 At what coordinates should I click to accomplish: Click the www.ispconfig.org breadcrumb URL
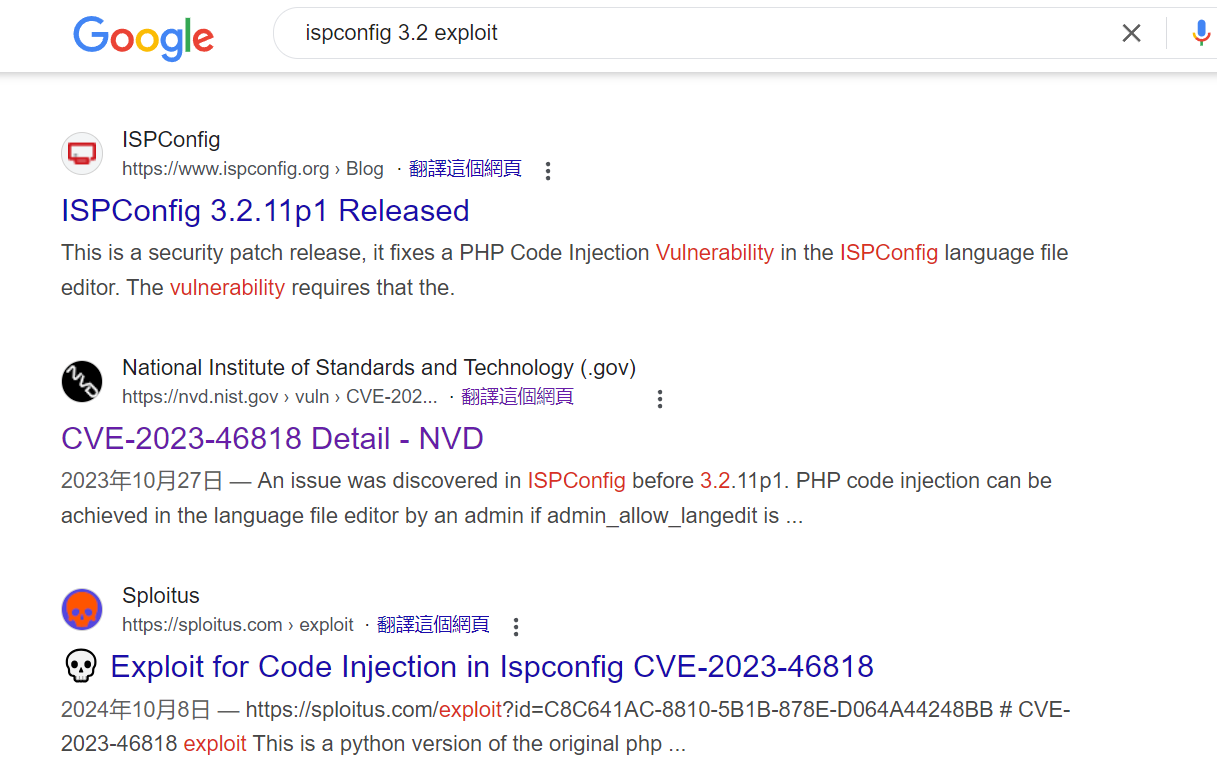[x=253, y=169]
